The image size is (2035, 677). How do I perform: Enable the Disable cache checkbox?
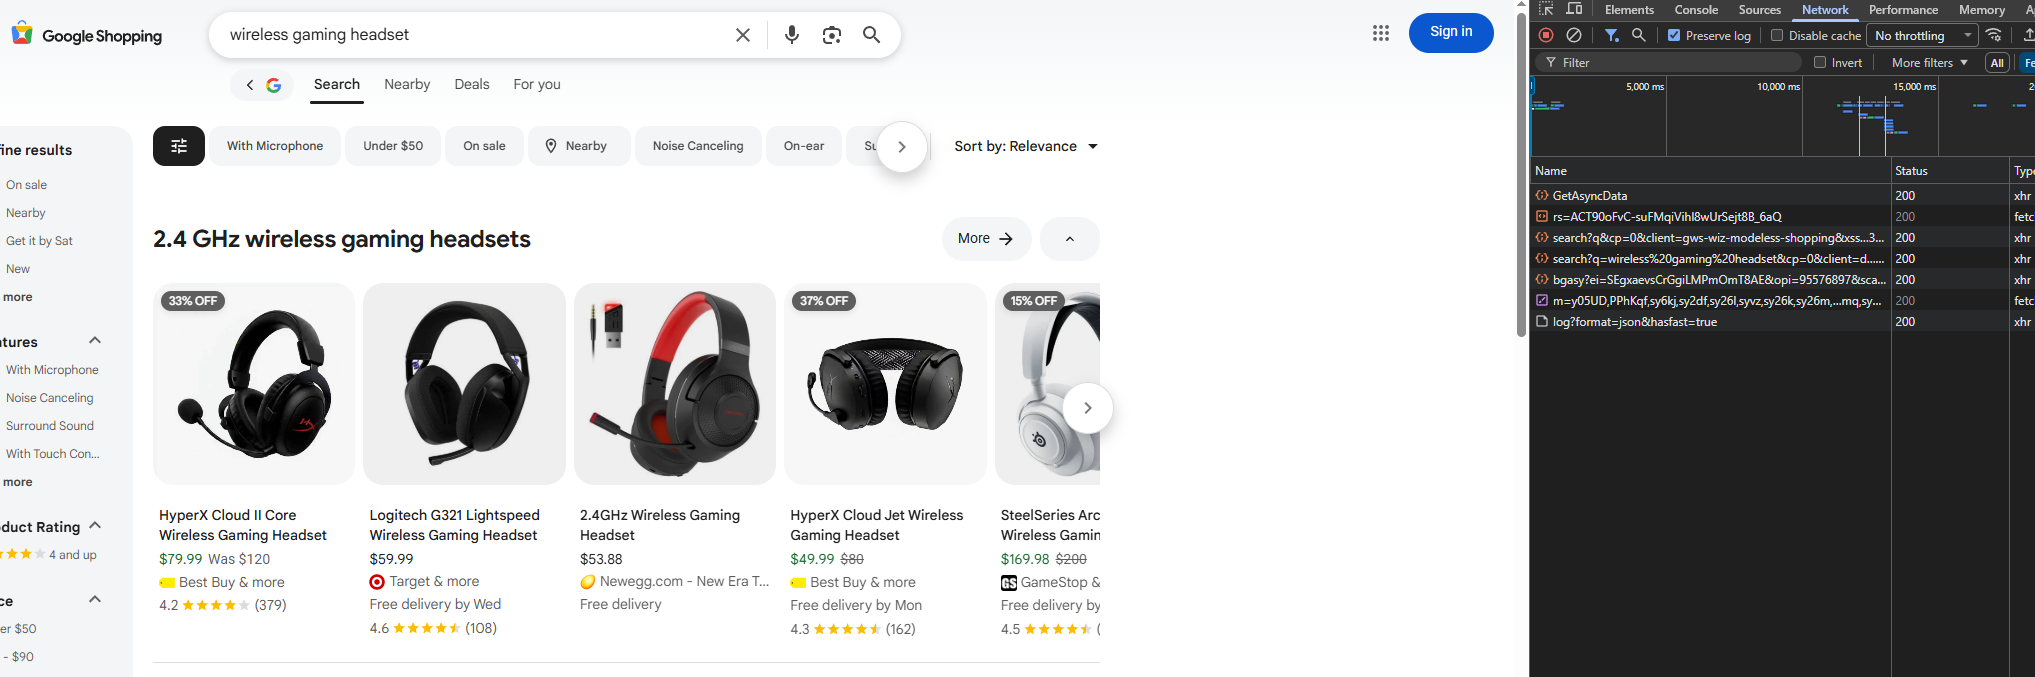[1777, 35]
